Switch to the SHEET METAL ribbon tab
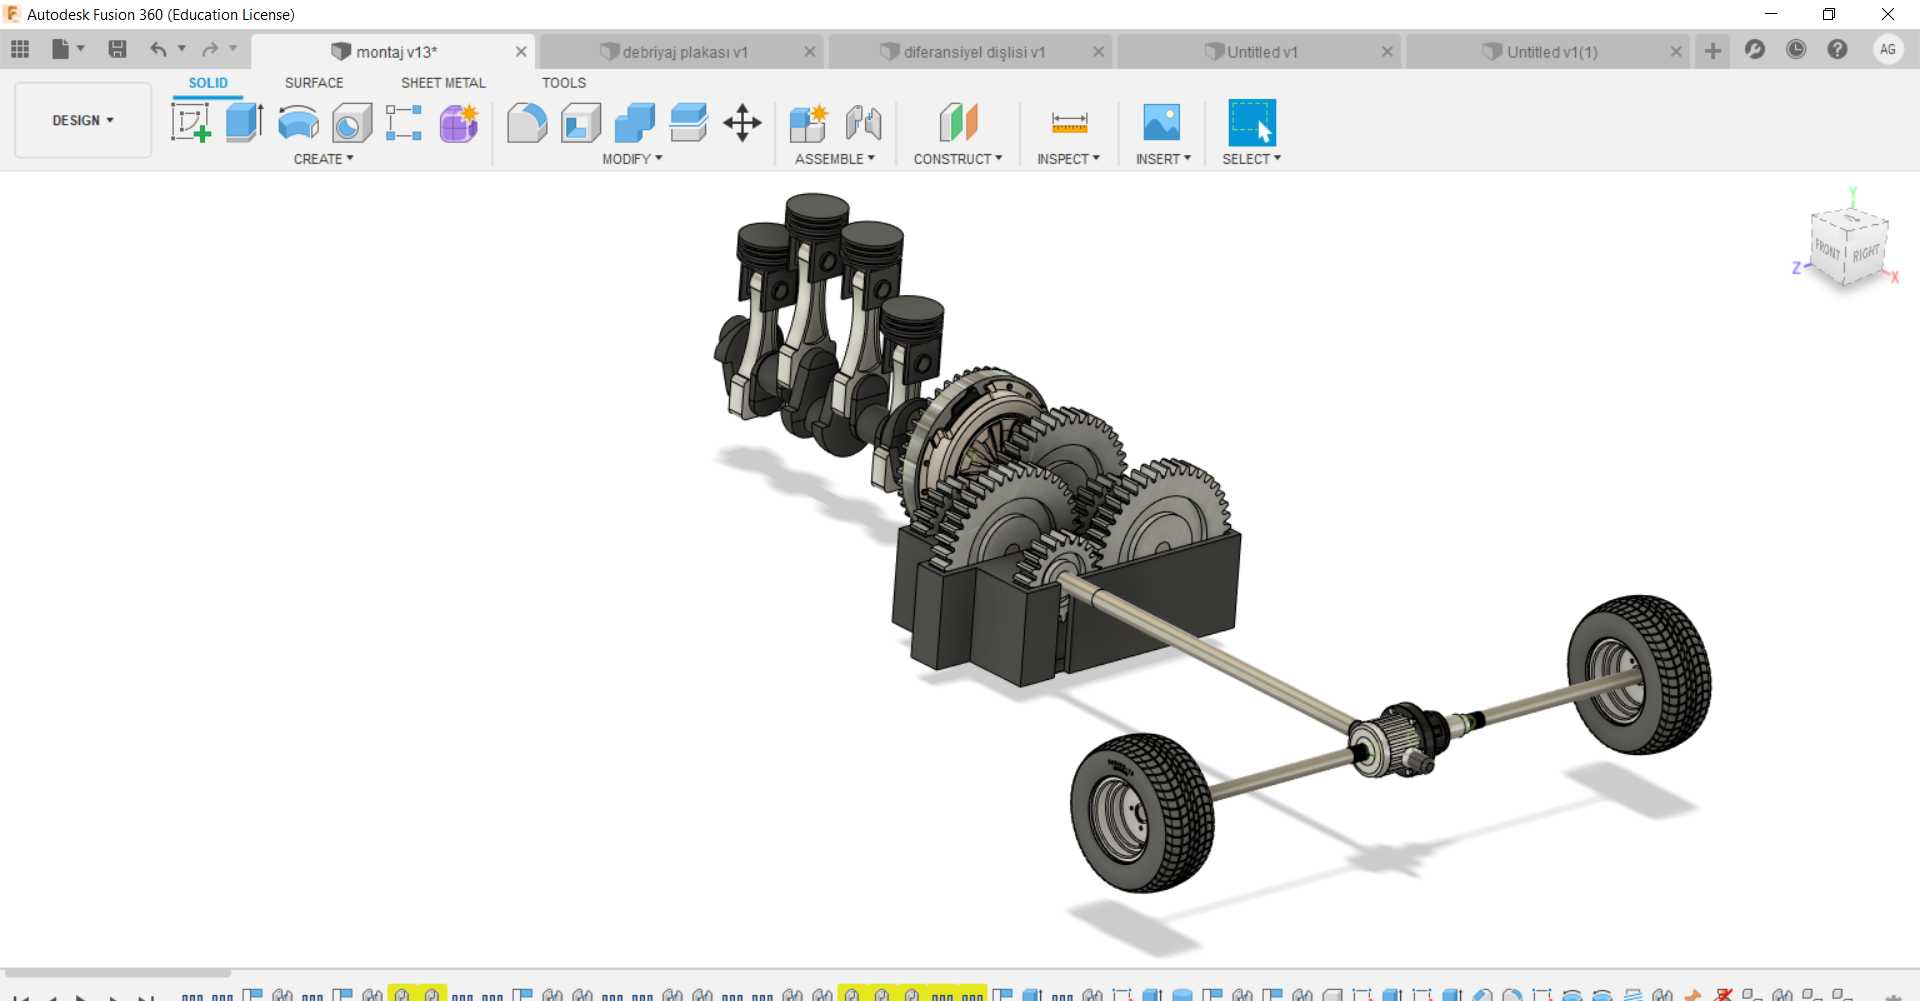 coord(443,83)
